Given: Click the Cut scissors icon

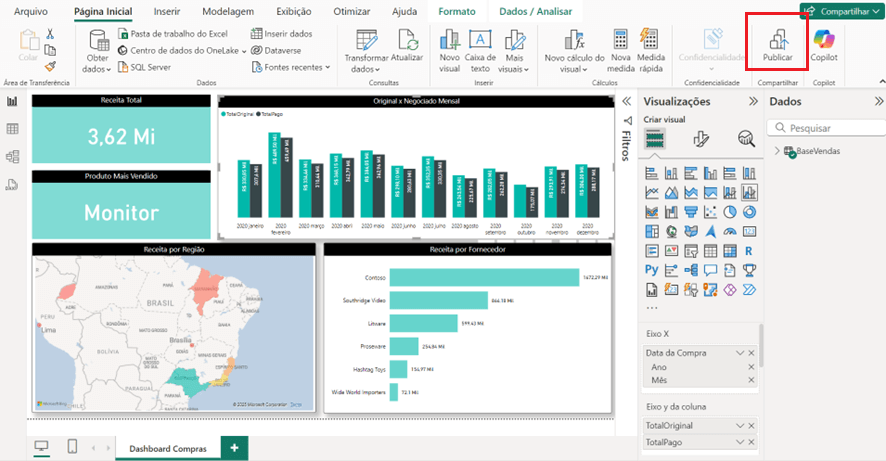Looking at the screenshot, I should point(50,34).
